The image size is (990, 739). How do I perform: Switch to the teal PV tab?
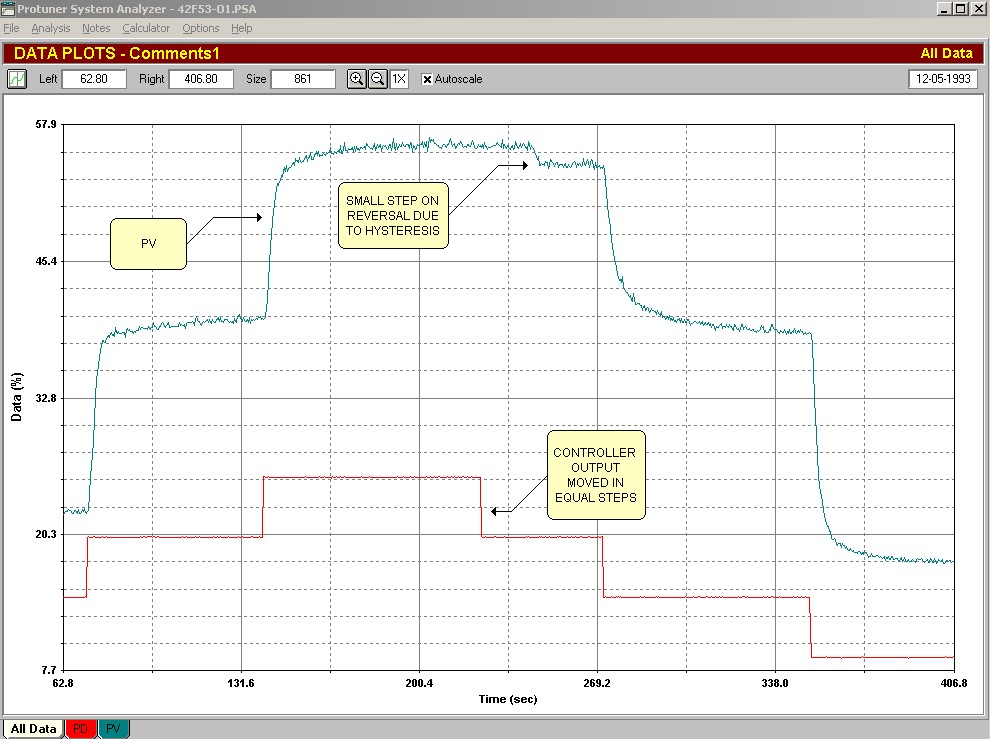[115, 729]
